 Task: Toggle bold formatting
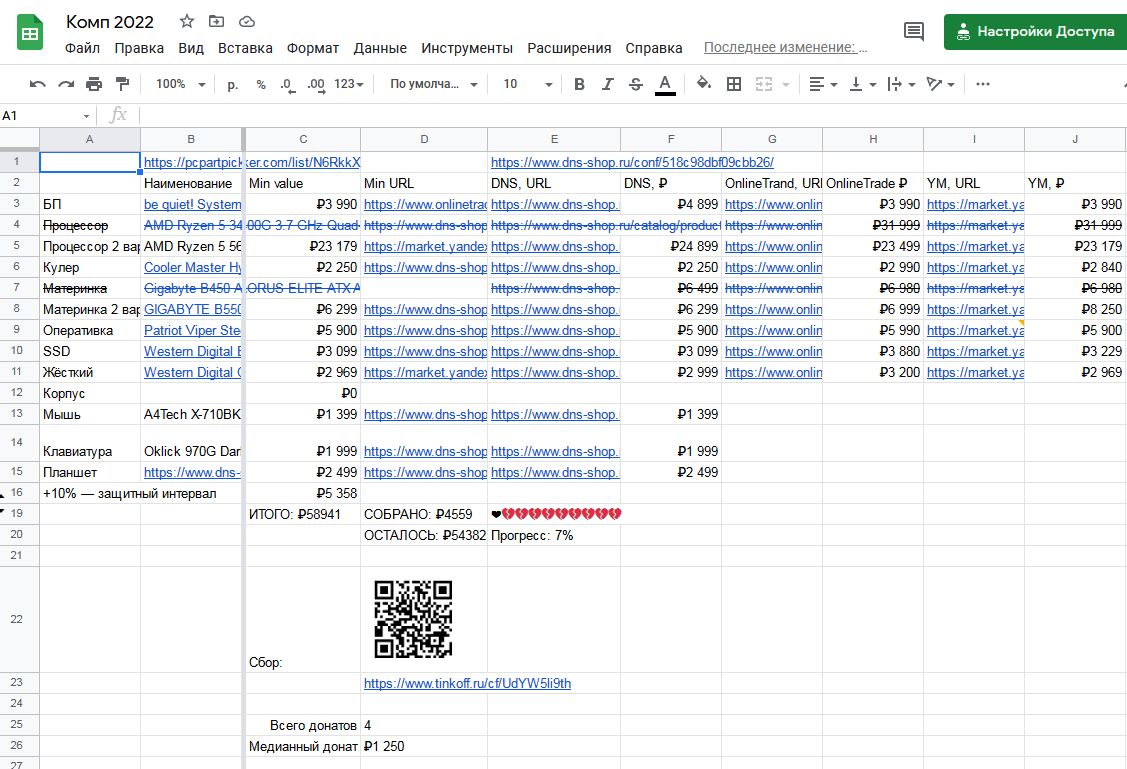tap(579, 84)
